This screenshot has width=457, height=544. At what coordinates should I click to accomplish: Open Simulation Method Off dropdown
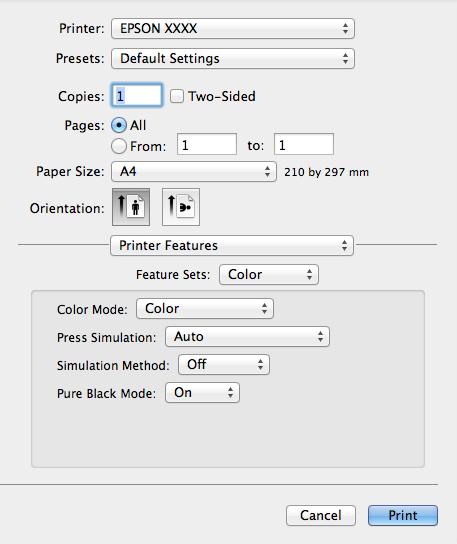(x=224, y=365)
